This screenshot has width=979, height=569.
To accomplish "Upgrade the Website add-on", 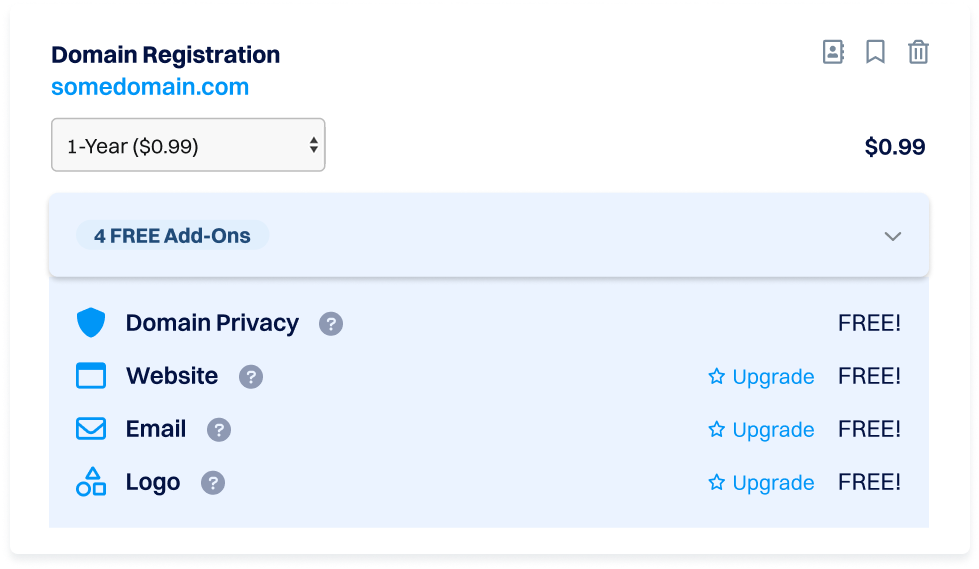I will (761, 377).
